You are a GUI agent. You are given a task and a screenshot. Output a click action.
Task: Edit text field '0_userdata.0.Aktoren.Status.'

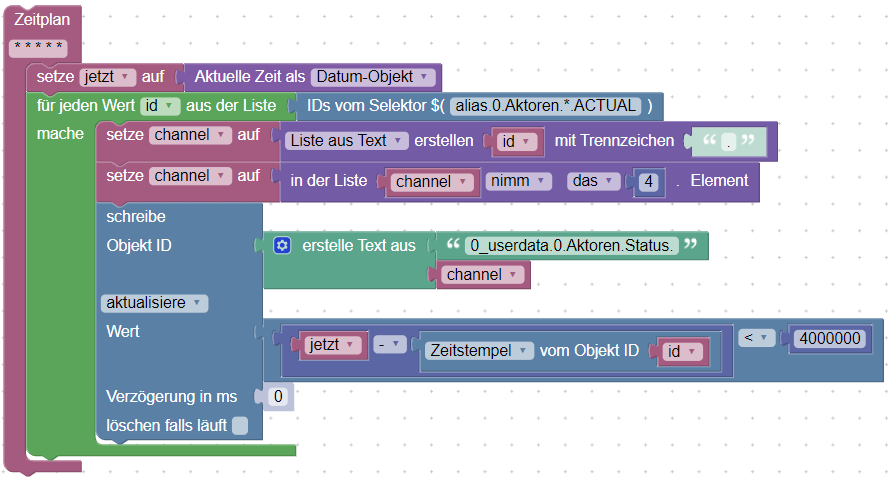(x=572, y=246)
